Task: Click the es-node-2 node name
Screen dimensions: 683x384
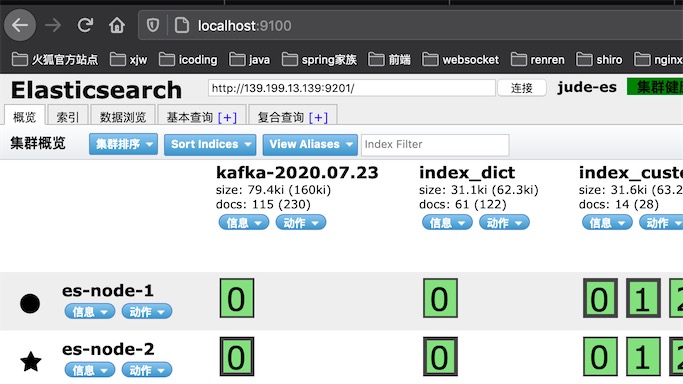Action: pyautogui.click(x=108, y=349)
